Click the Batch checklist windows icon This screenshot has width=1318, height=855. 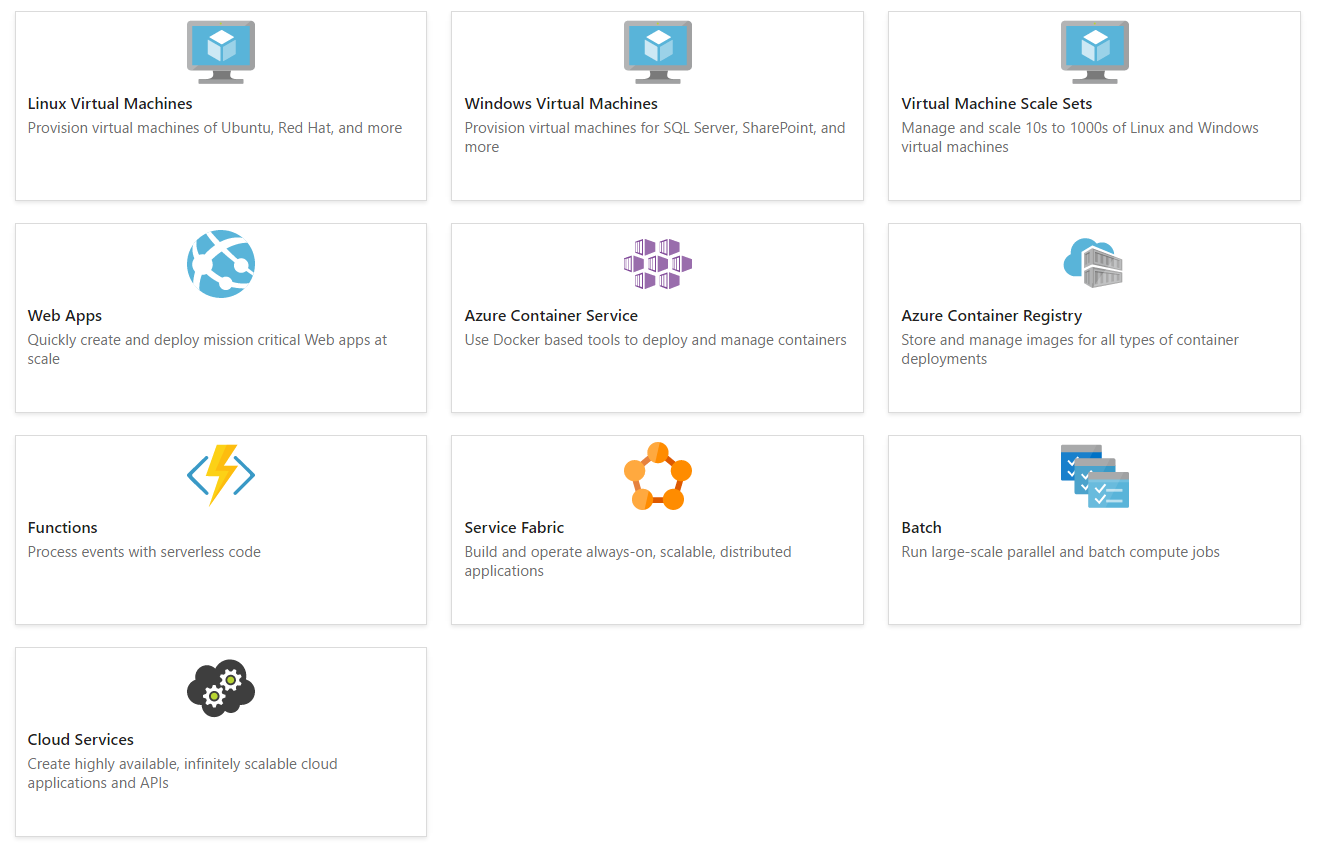pos(1094,476)
